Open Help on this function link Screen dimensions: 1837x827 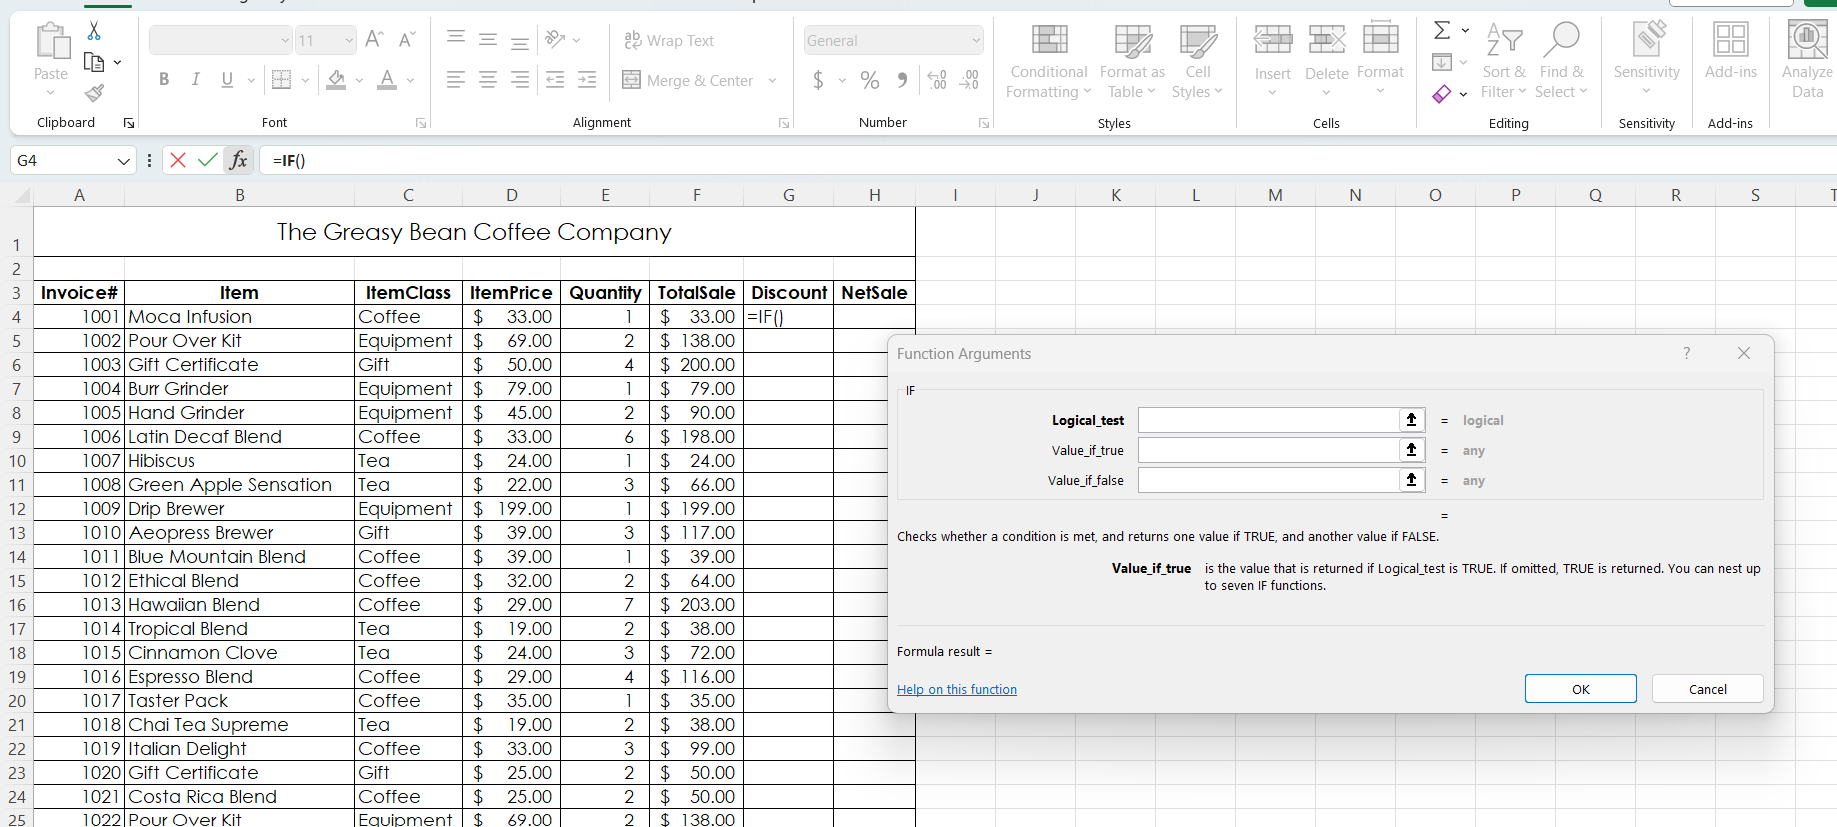957,689
